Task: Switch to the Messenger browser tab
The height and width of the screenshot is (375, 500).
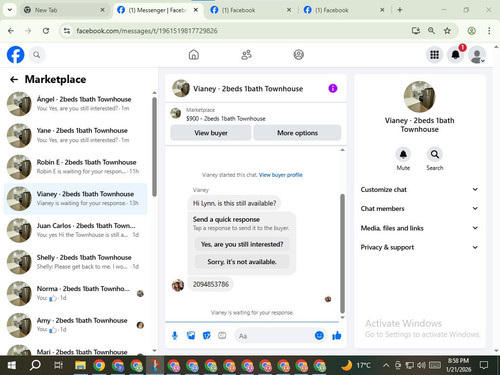Action: 157,10
